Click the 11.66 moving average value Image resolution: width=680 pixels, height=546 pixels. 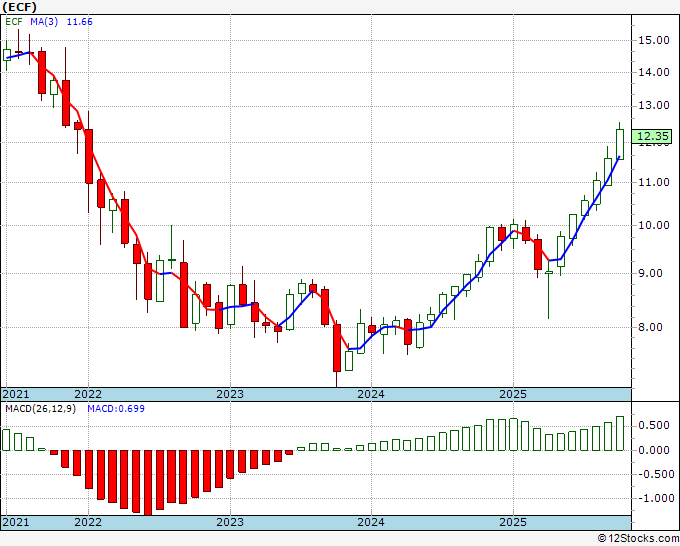tap(79, 22)
